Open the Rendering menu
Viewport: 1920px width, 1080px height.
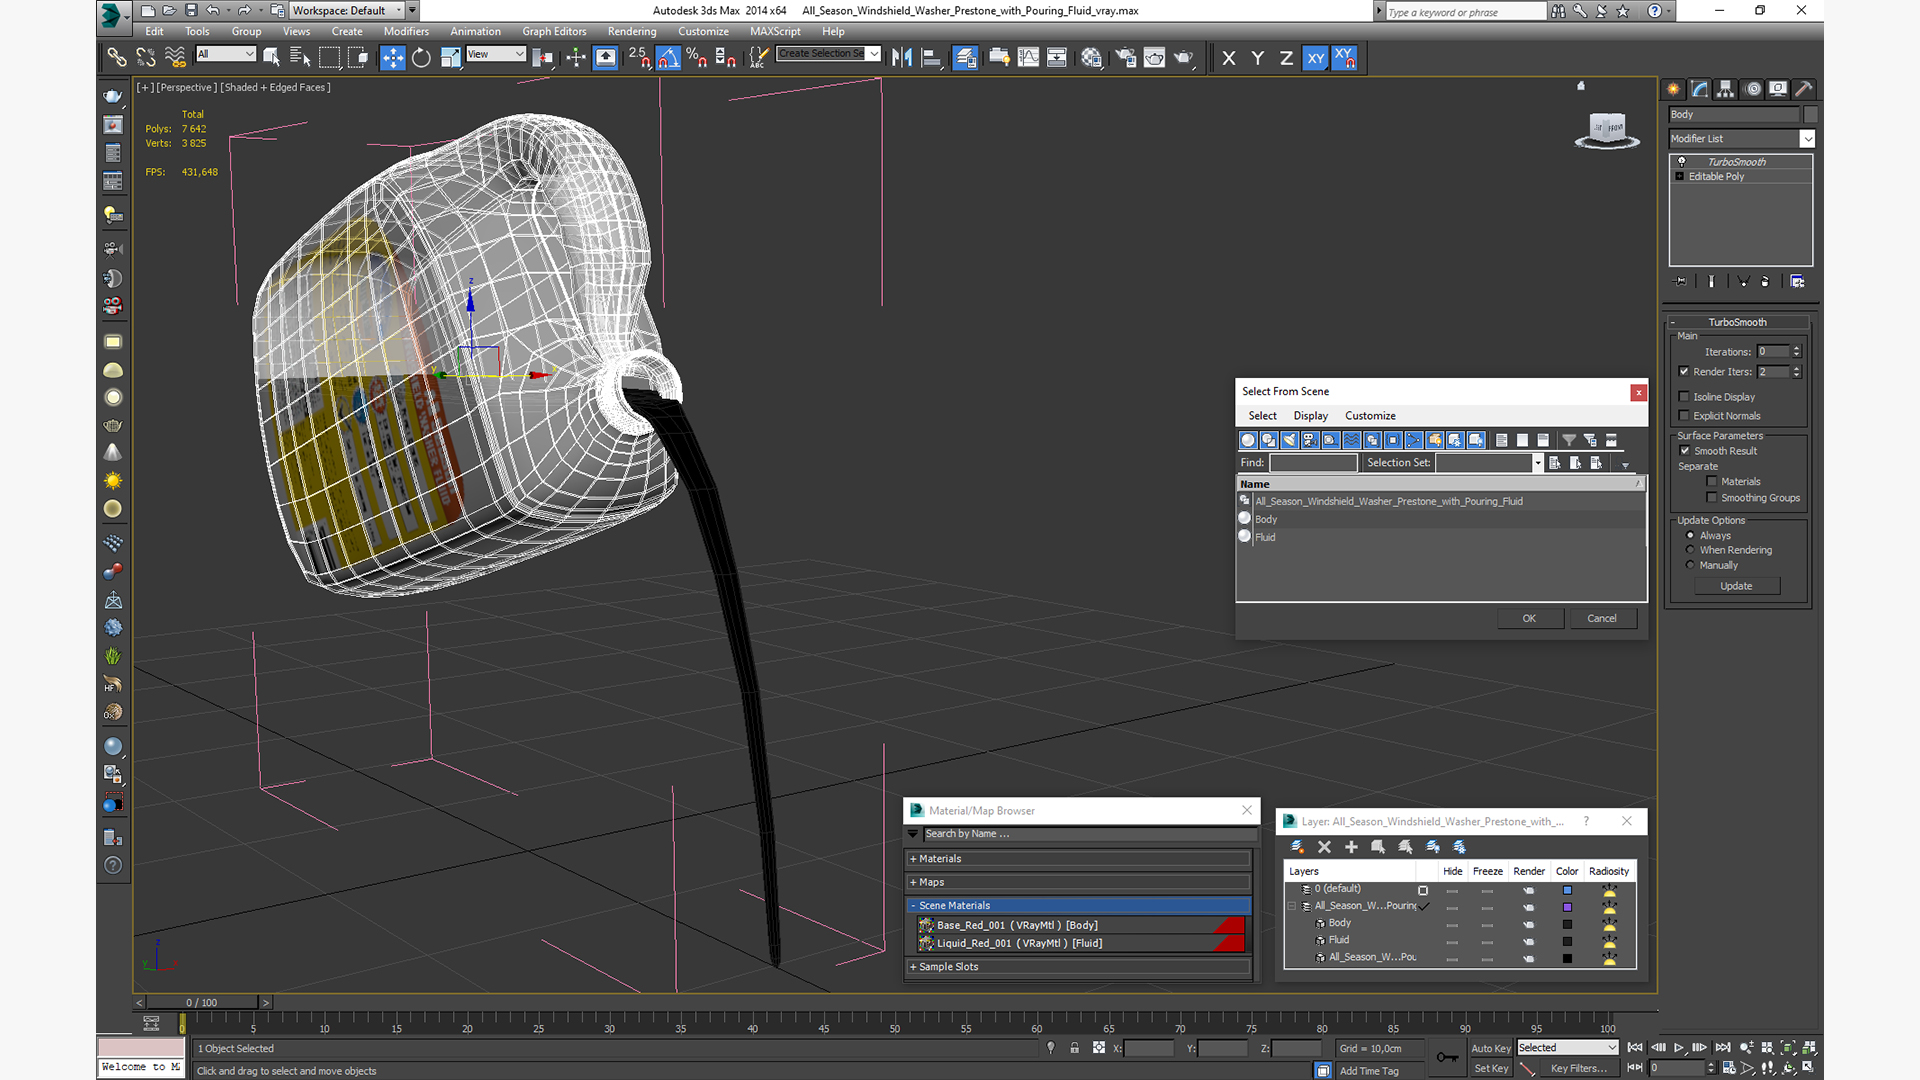pos(632,31)
